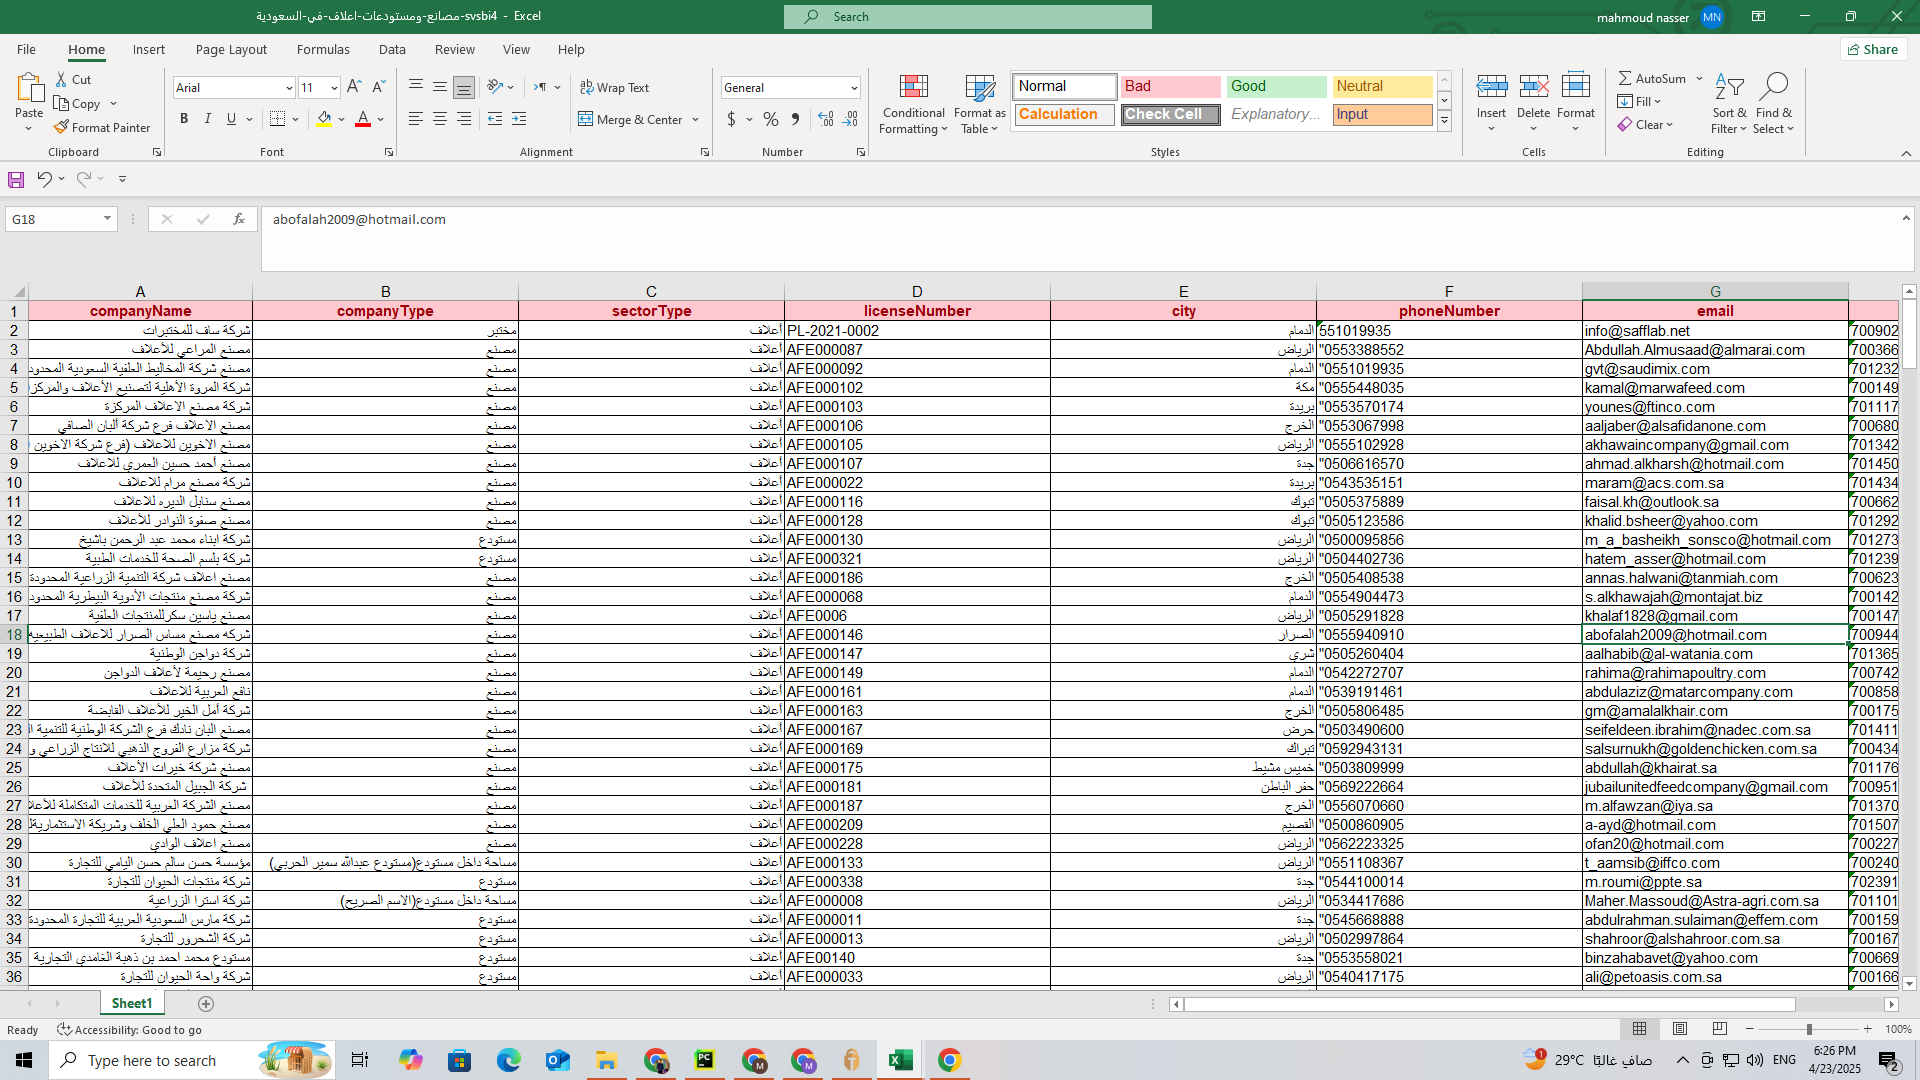Click the Center align icon
This screenshot has width=1920, height=1080.
440,119
